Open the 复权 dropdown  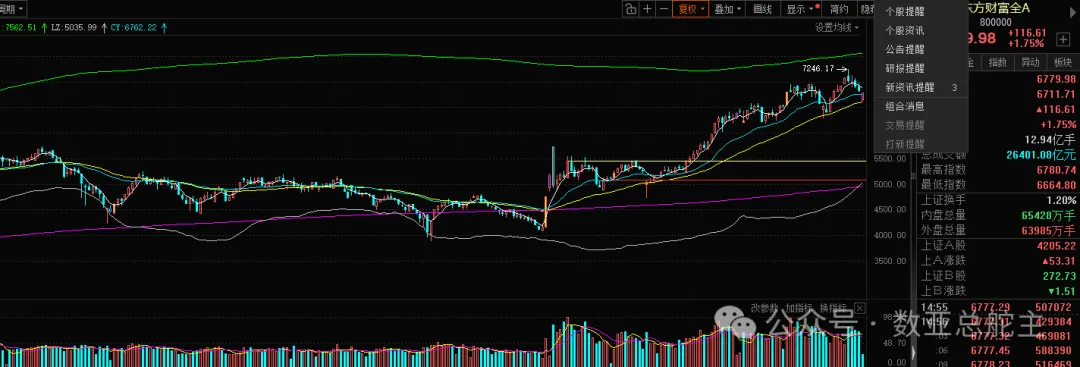(x=690, y=9)
